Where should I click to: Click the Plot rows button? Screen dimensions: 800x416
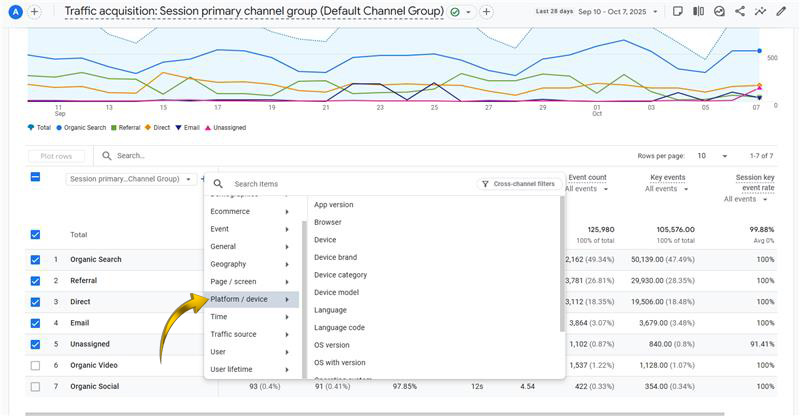[x=56, y=156]
